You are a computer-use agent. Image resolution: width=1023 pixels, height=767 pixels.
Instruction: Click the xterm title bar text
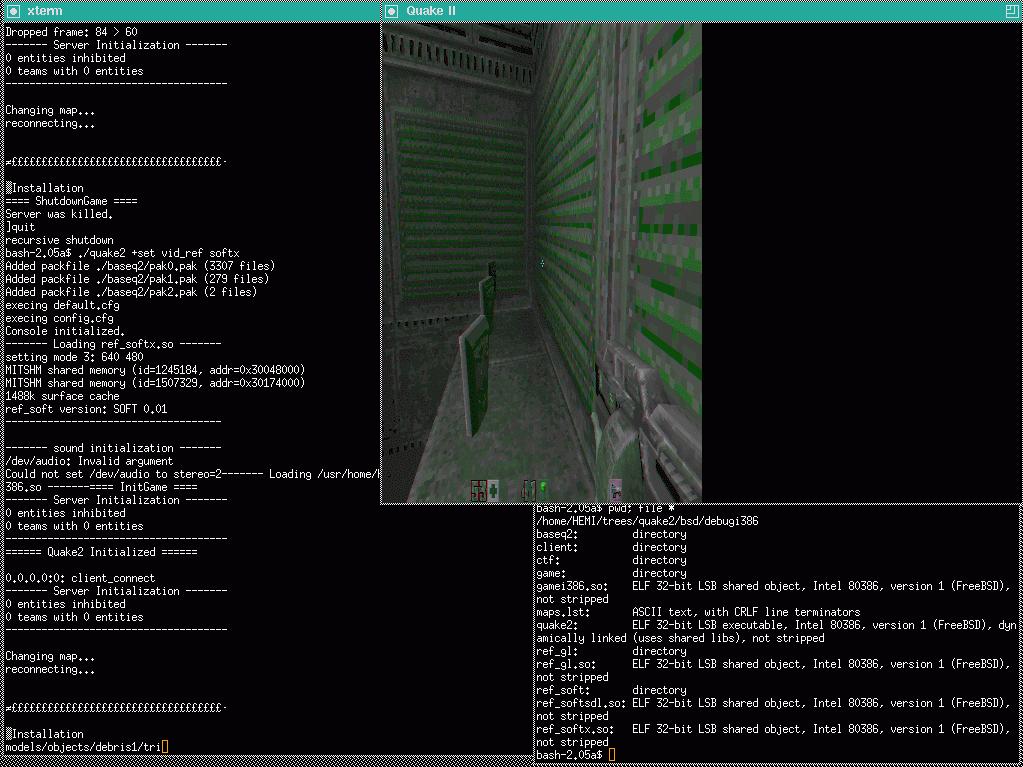(x=44, y=10)
